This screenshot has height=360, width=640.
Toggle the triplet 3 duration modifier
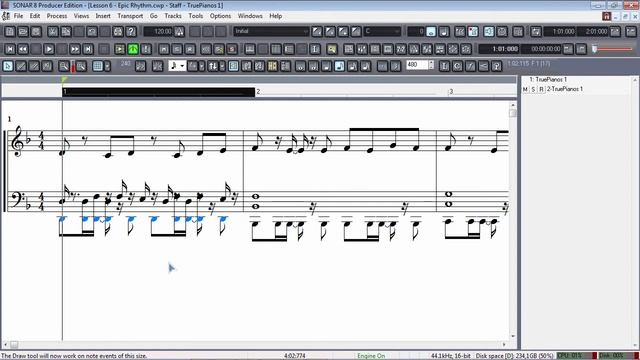click(x=395, y=66)
